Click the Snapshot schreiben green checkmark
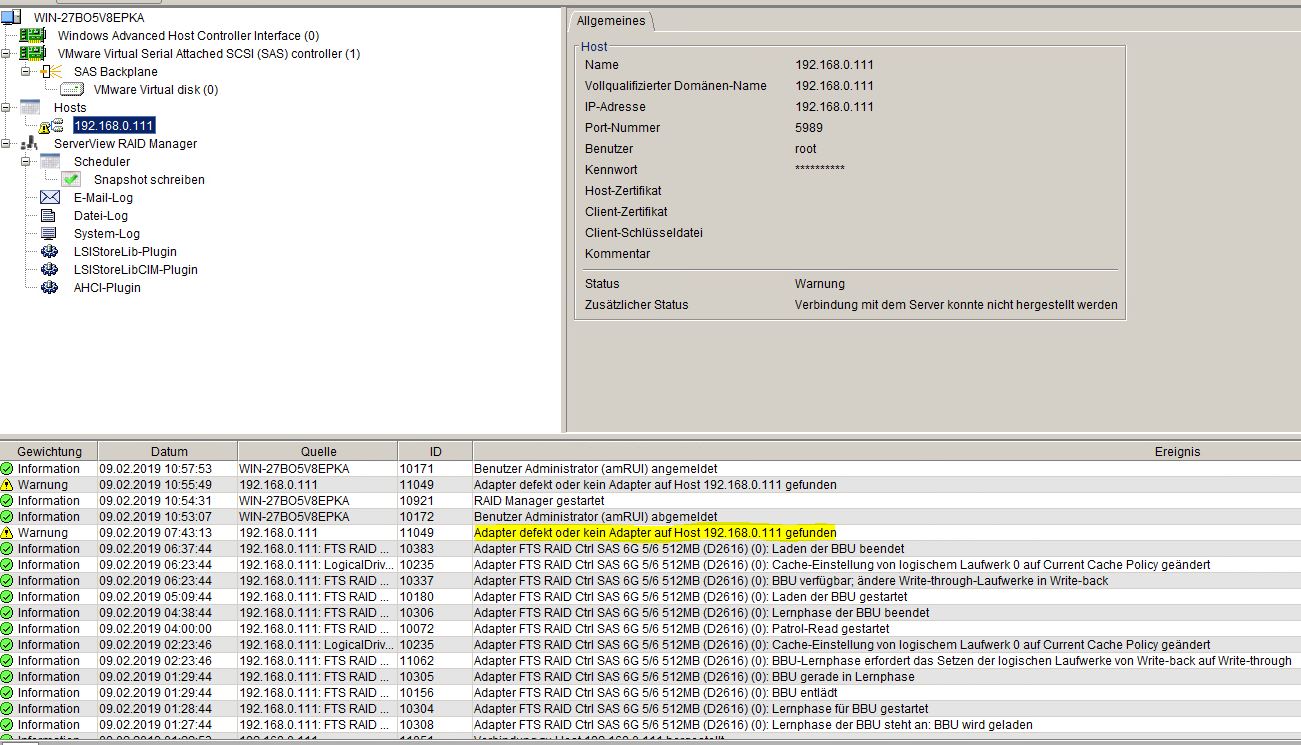Screen dimensions: 1301x745 (71, 180)
